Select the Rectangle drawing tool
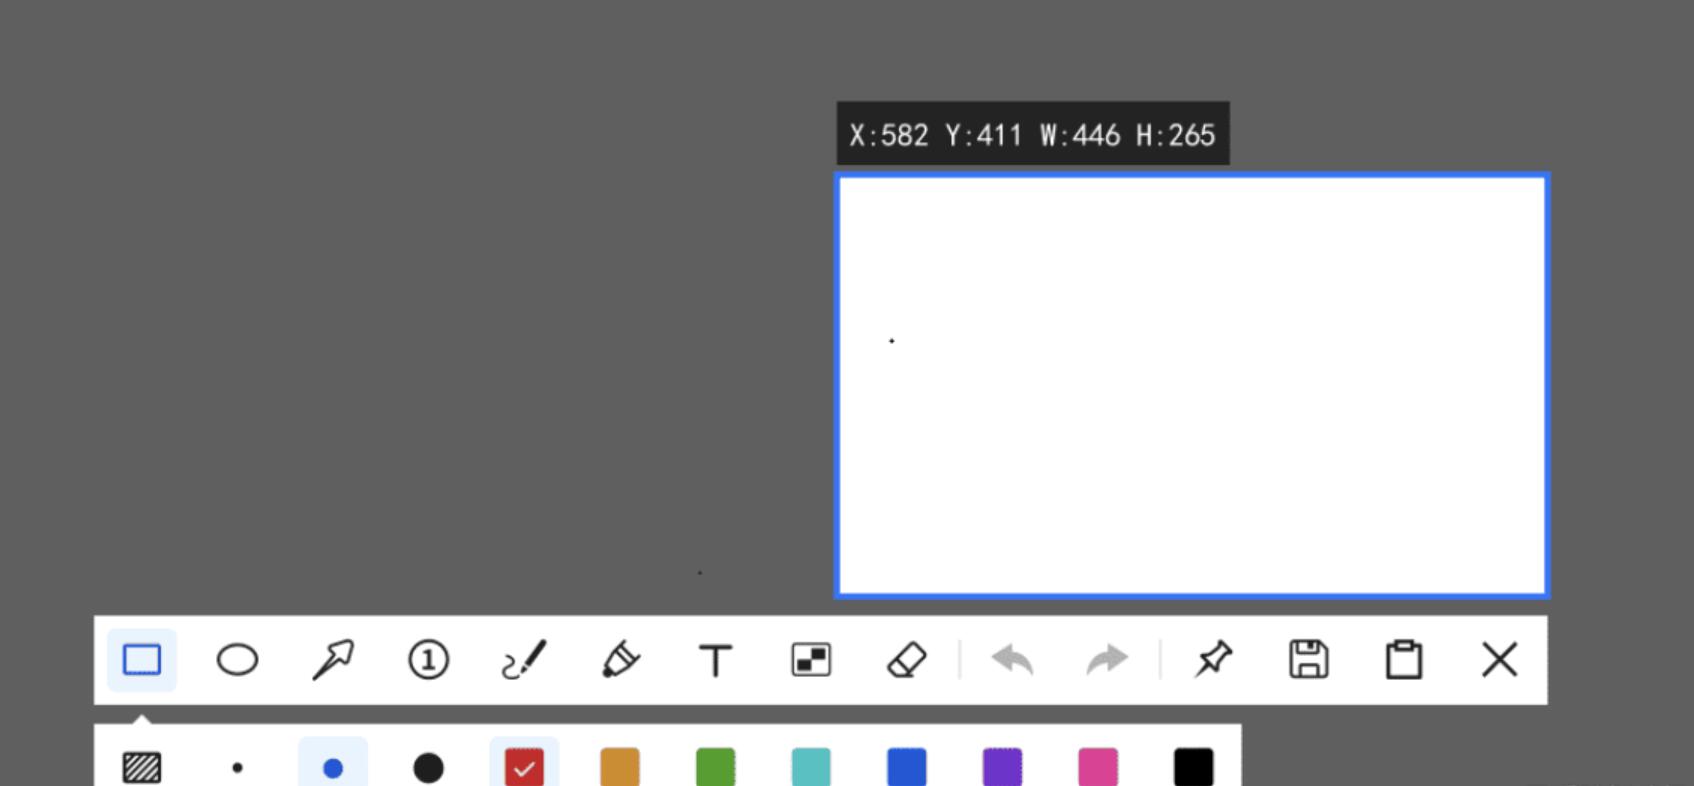This screenshot has height=786, width=1694. (141, 660)
